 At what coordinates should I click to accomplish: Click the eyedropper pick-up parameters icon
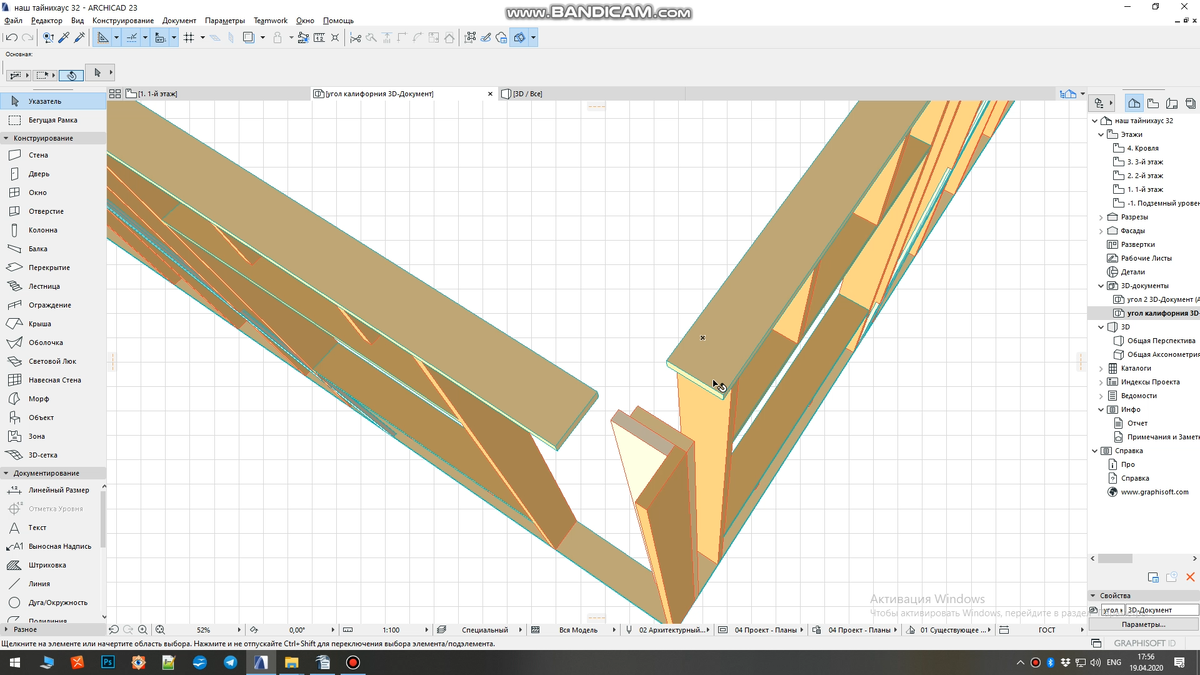tap(65, 38)
